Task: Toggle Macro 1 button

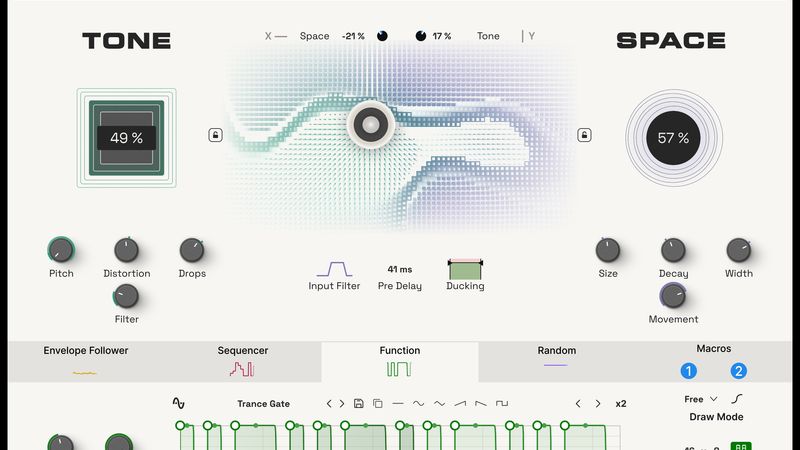Action: coord(688,371)
